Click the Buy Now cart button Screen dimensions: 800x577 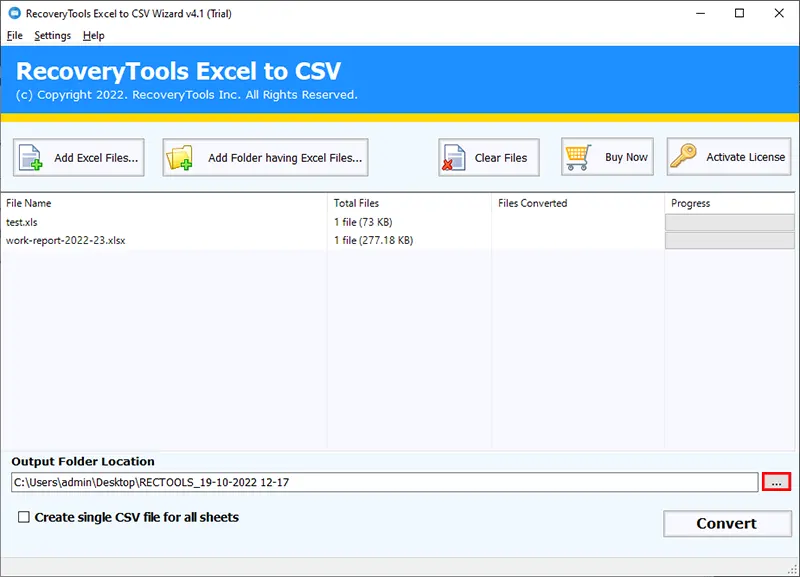[607, 157]
